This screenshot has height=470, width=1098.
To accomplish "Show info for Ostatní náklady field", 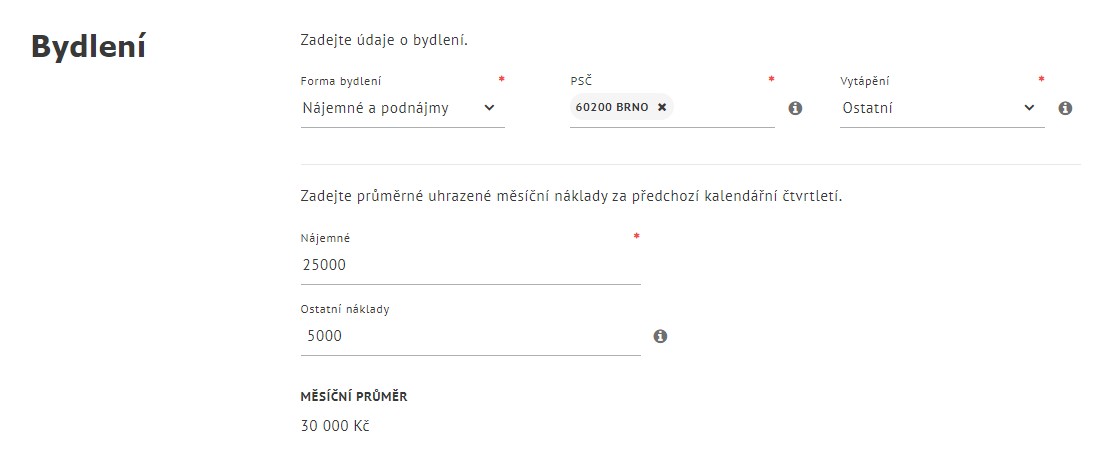I will (x=660, y=336).
